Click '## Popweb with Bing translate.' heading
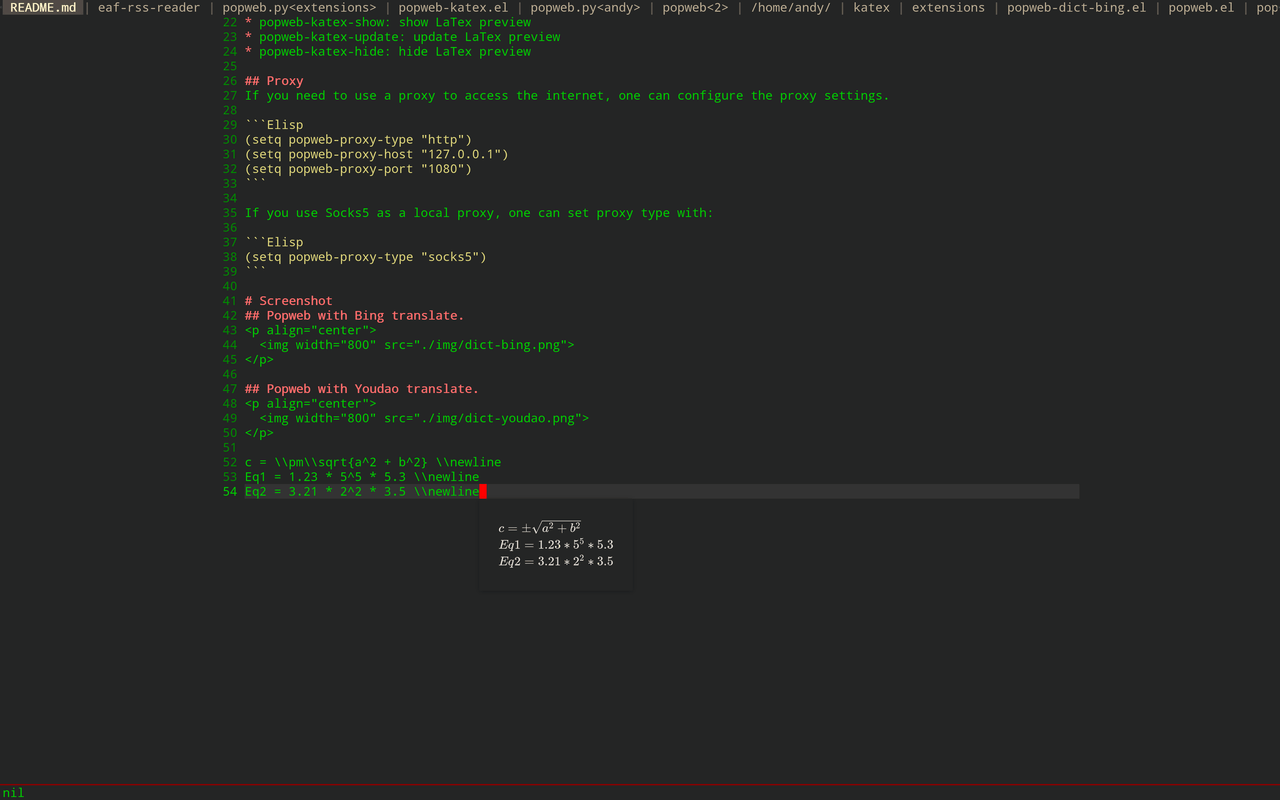Screen dimensions: 1280x800 point(355,316)
